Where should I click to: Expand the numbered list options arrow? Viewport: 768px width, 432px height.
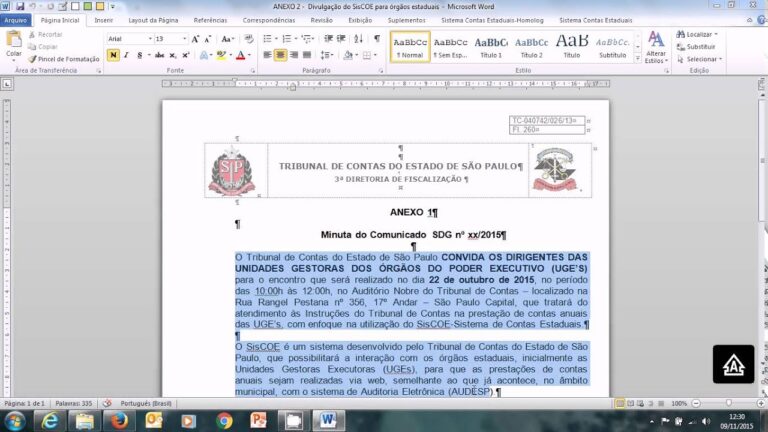(x=295, y=39)
